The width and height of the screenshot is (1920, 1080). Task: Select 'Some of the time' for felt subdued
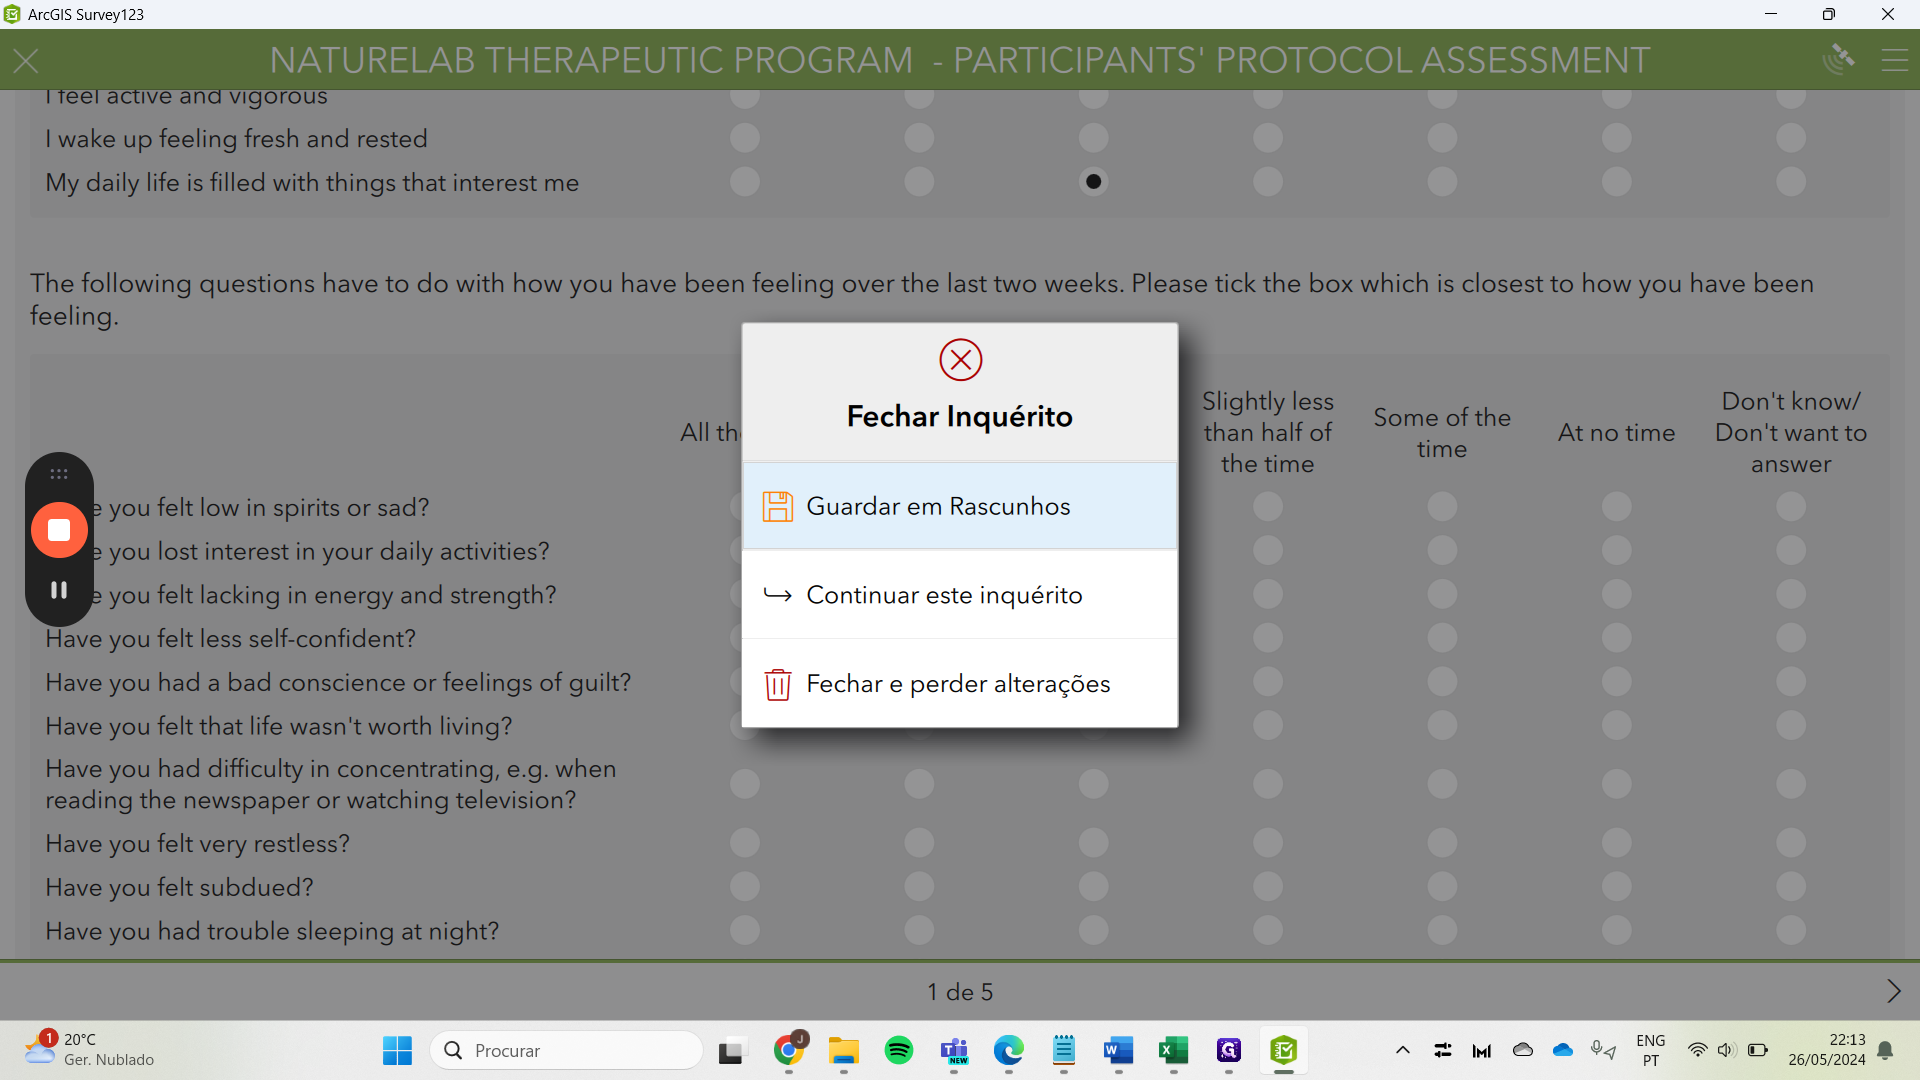click(x=1441, y=887)
